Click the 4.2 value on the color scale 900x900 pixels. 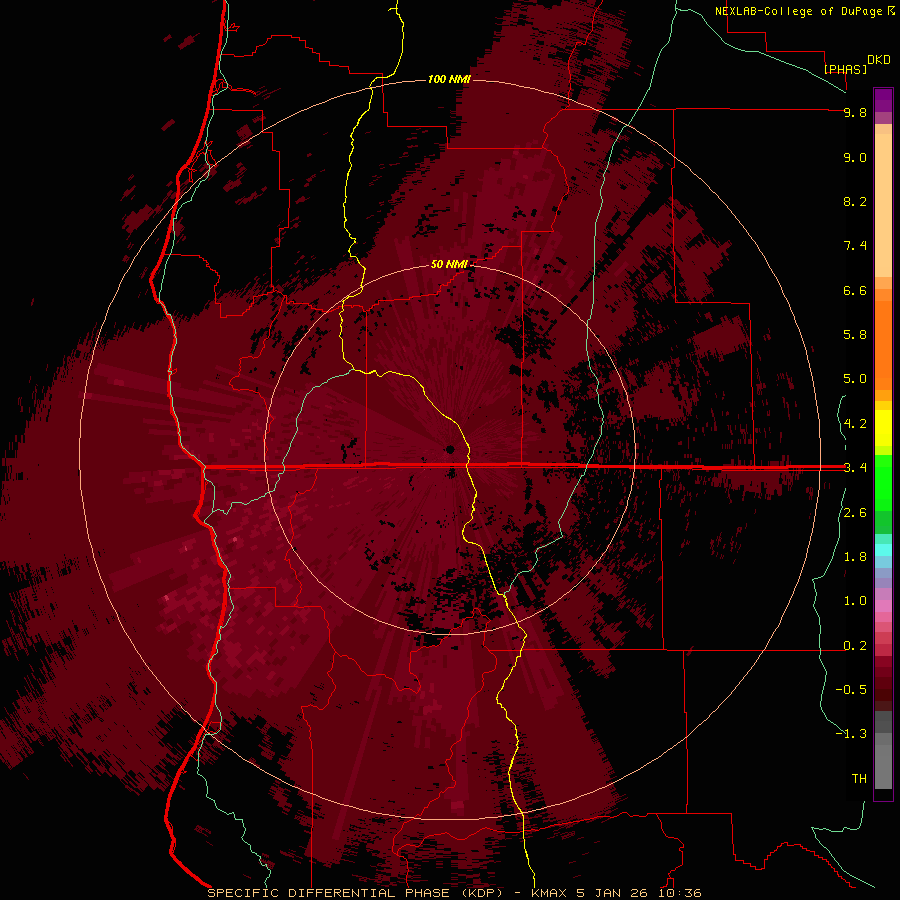click(855, 424)
